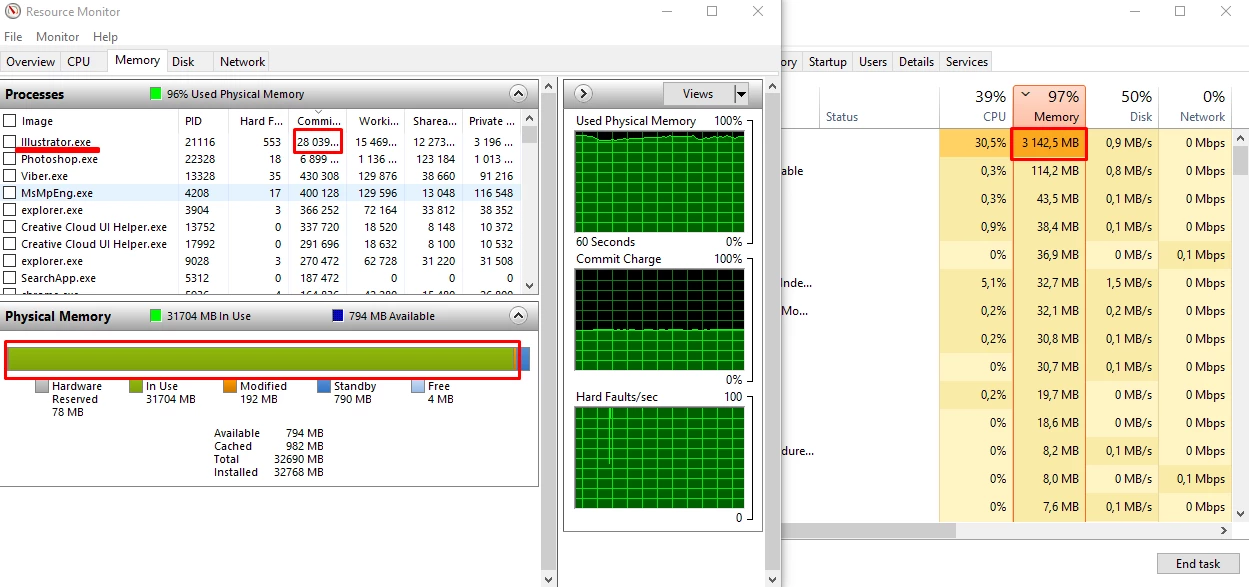Maximize the Resource Monitor window
Screen dimensions: 1249x587
[712, 12]
